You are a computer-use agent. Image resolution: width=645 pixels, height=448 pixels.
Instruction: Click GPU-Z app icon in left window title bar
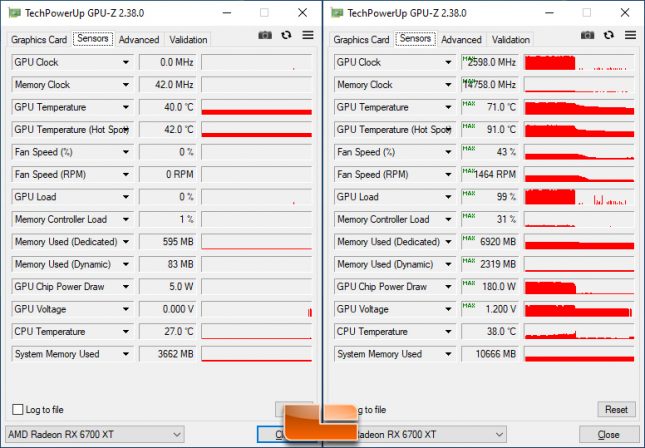15,13
